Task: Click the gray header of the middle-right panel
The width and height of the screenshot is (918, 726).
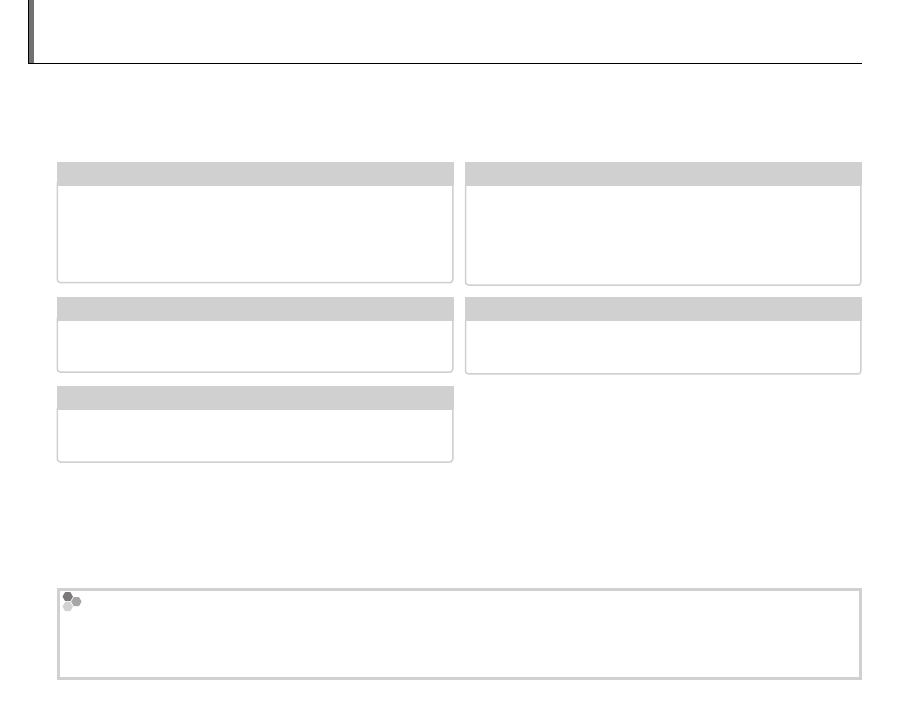Action: tap(663, 309)
